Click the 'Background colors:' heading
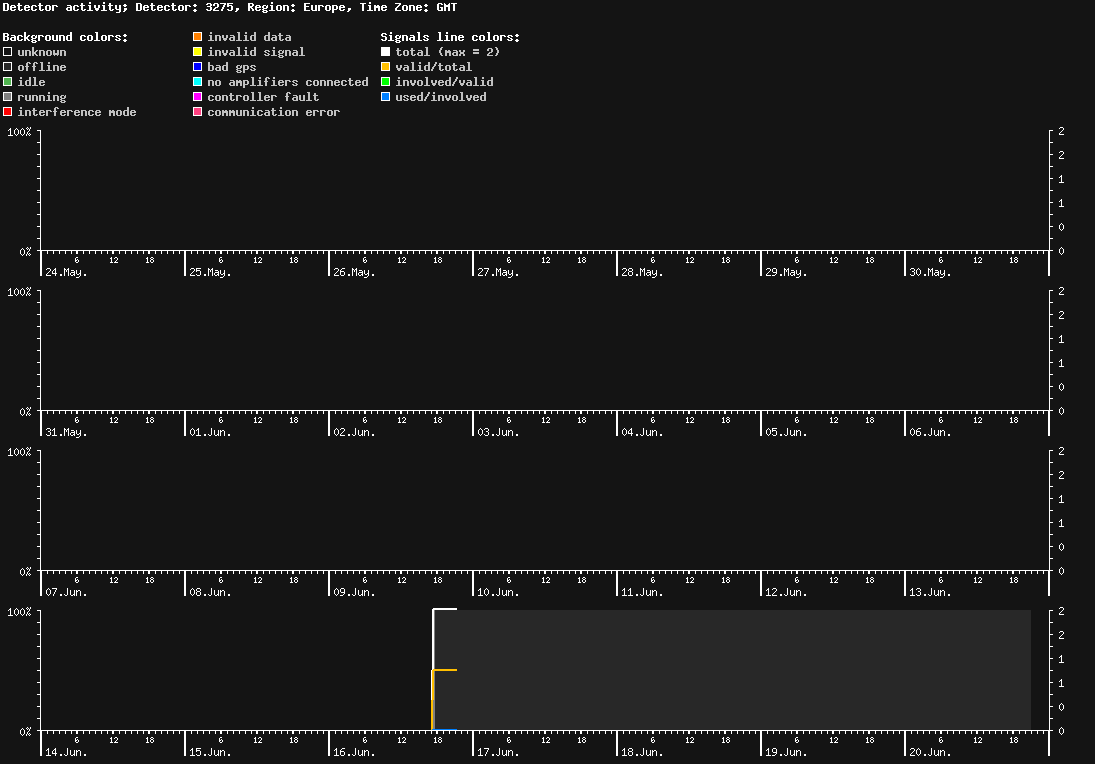Viewport: 1095px width, 764px height. pyautogui.click(x=66, y=37)
